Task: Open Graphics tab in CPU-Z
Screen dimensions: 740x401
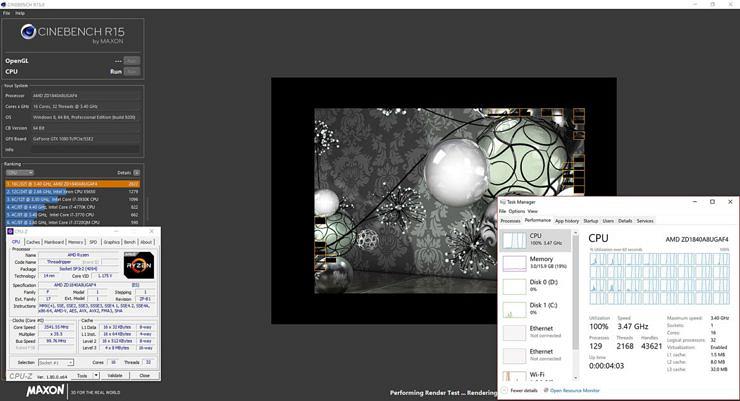Action: coord(111,242)
